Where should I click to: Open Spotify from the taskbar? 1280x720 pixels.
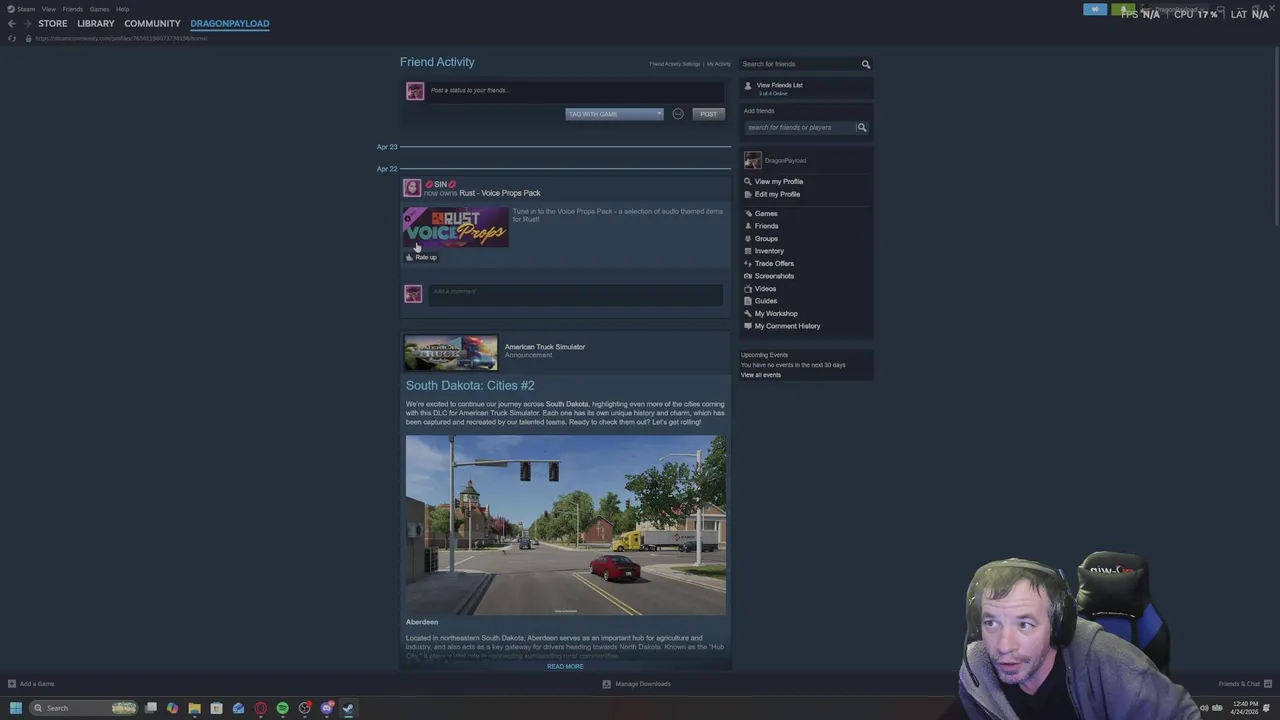282,708
